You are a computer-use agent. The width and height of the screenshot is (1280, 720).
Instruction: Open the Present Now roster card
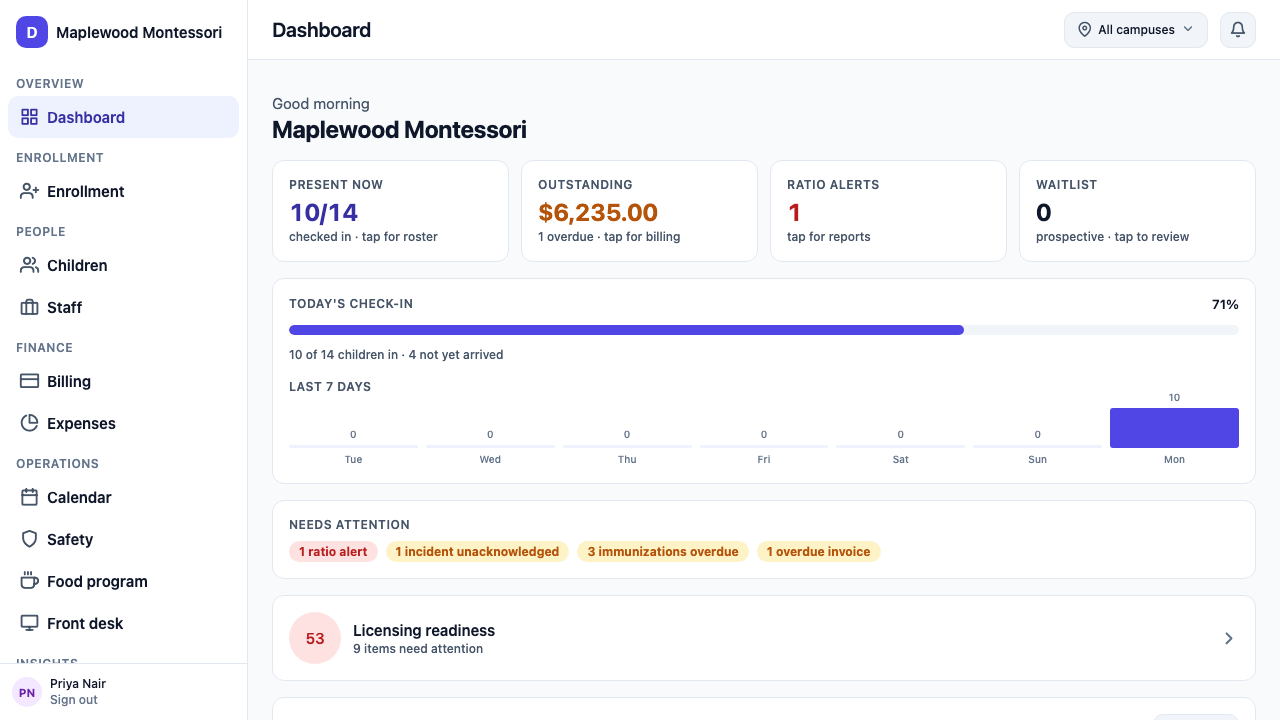pyautogui.click(x=390, y=211)
